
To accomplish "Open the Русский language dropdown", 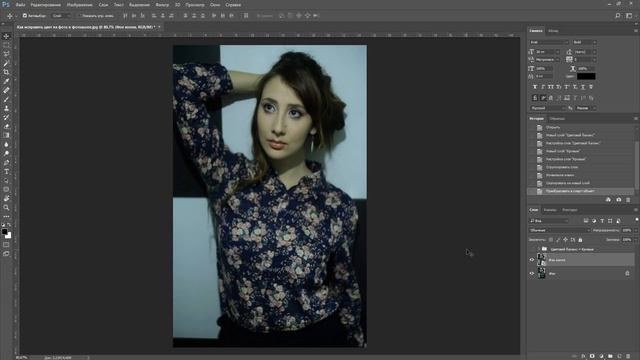I will point(547,108).
